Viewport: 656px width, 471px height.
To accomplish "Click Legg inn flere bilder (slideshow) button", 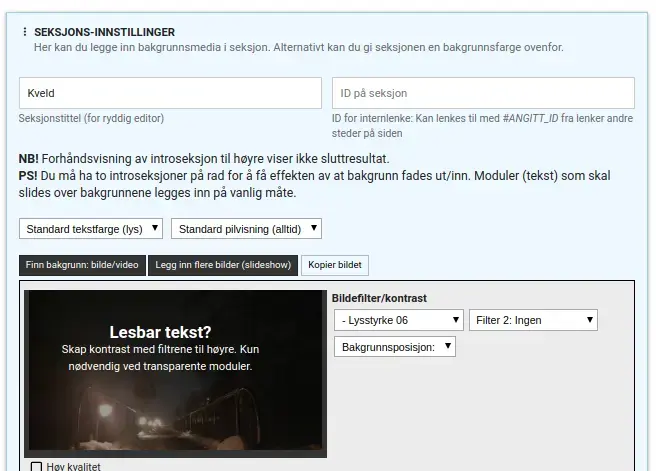I will [x=223, y=265].
